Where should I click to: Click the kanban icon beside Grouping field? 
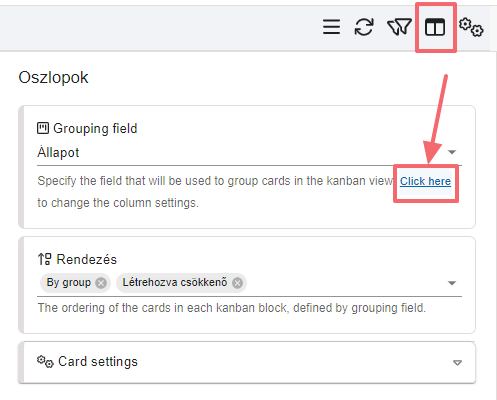(x=43, y=128)
